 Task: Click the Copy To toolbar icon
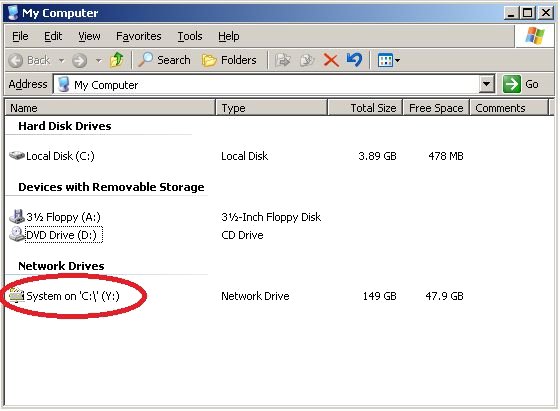coord(307,60)
